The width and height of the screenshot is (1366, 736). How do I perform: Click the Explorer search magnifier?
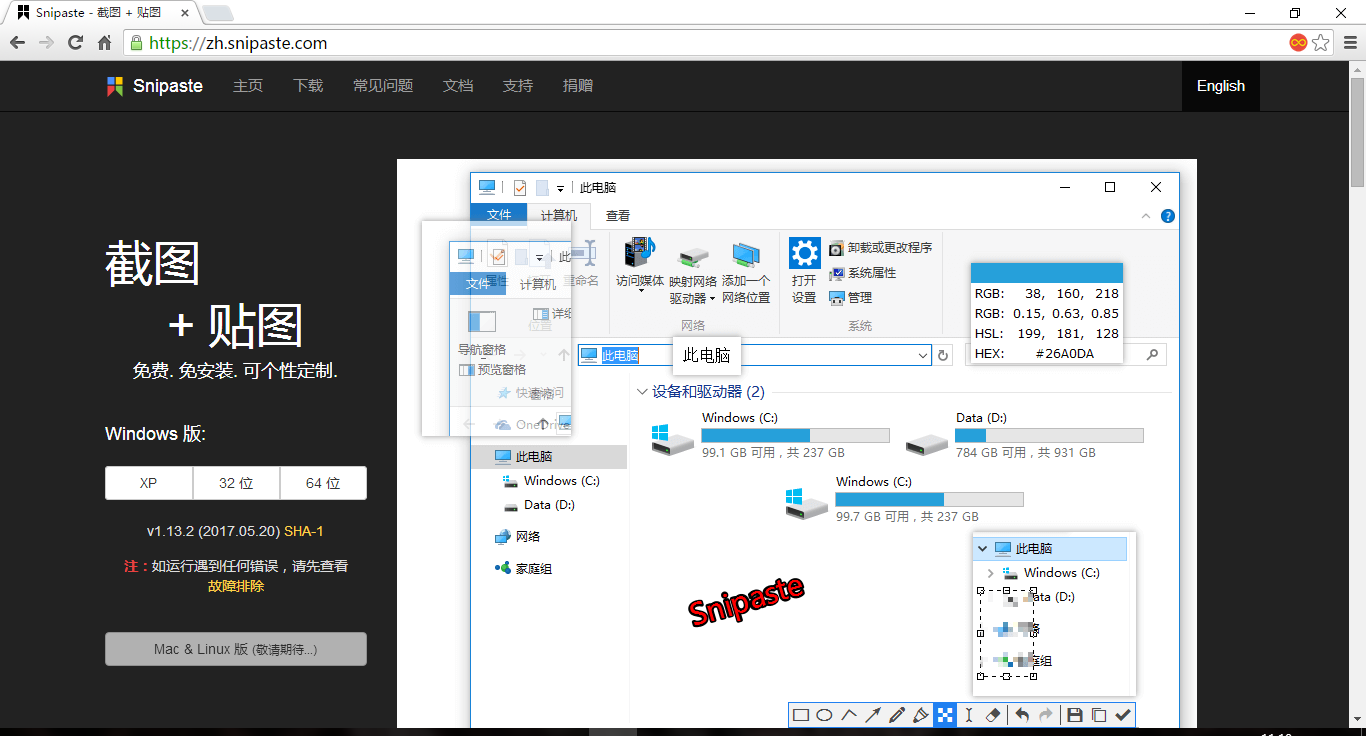click(x=1153, y=354)
